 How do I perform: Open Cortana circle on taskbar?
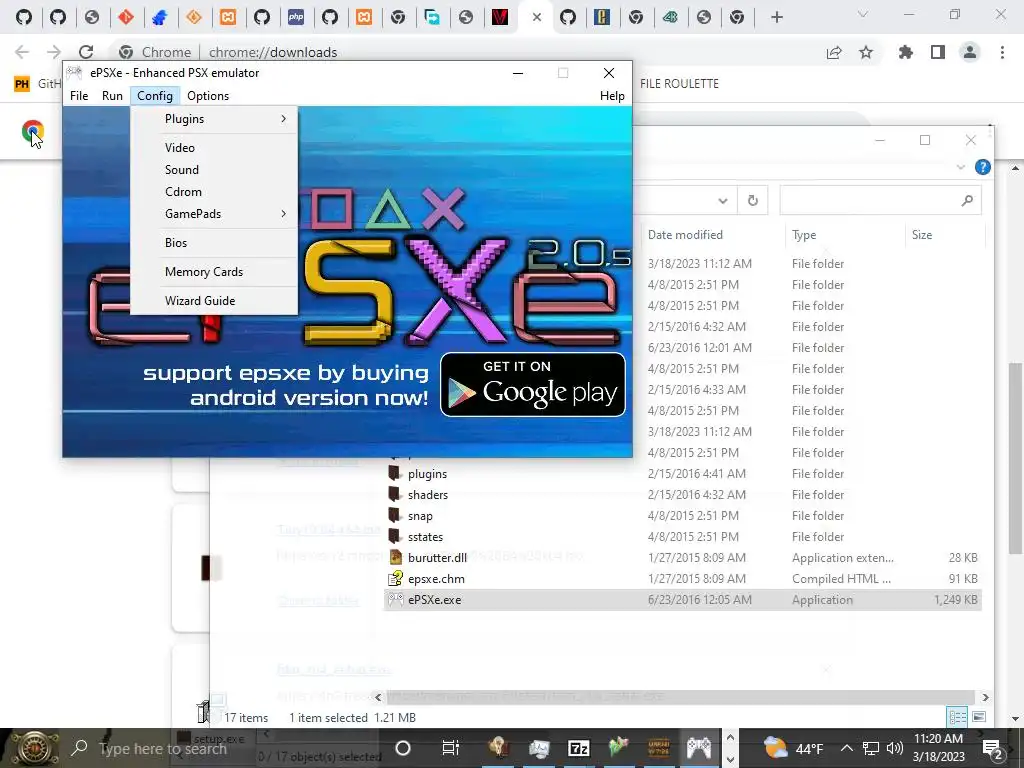coord(403,748)
